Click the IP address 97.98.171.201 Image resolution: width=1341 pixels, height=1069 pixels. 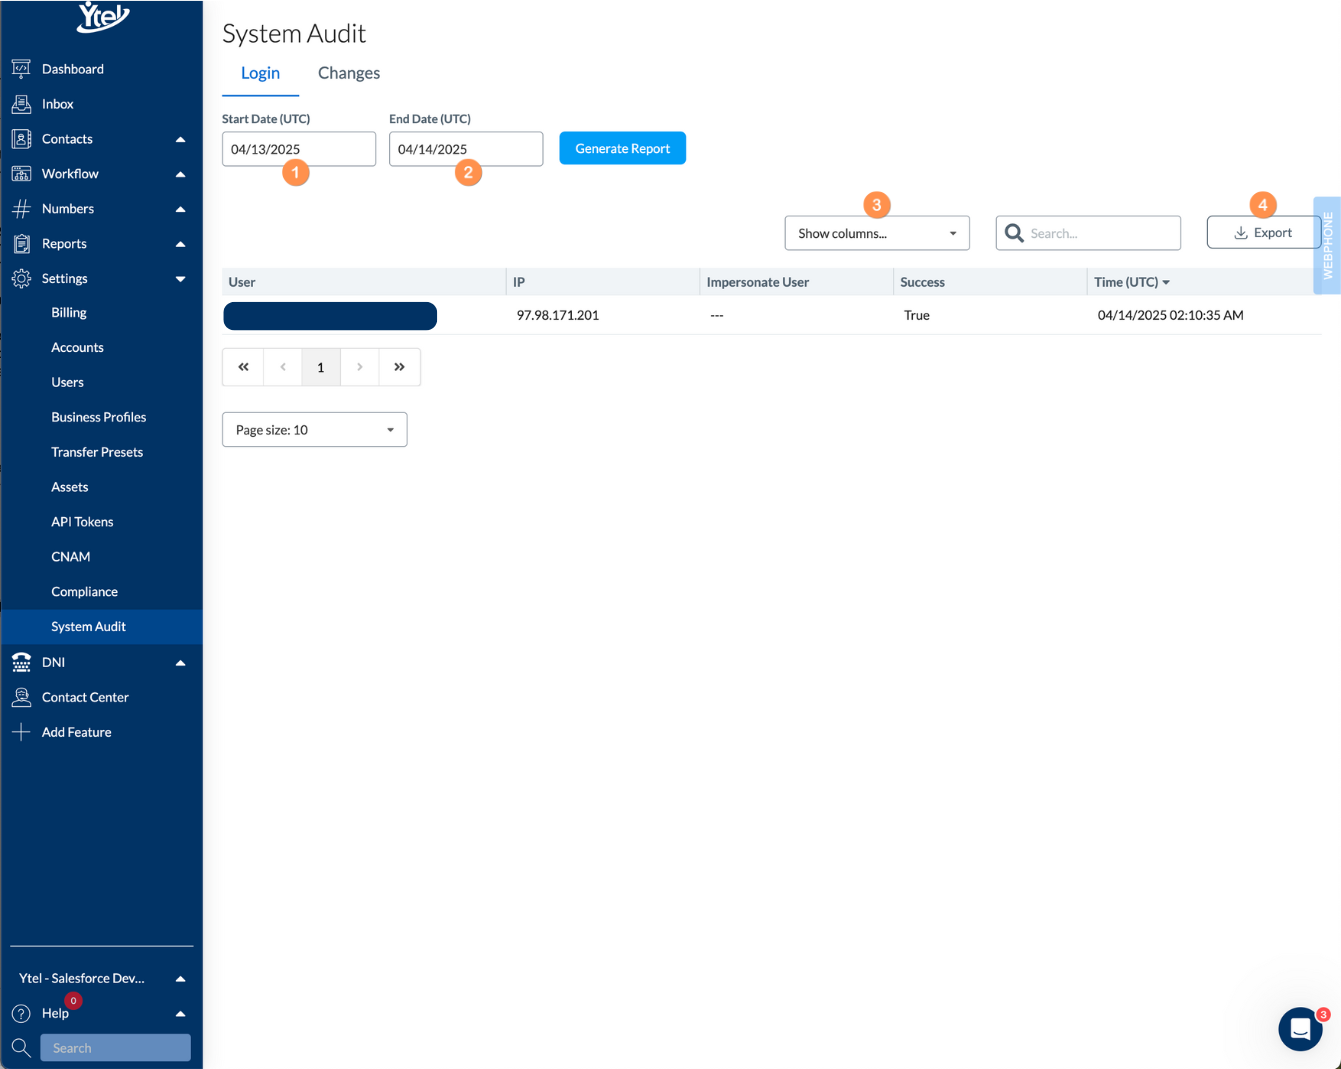coord(558,315)
